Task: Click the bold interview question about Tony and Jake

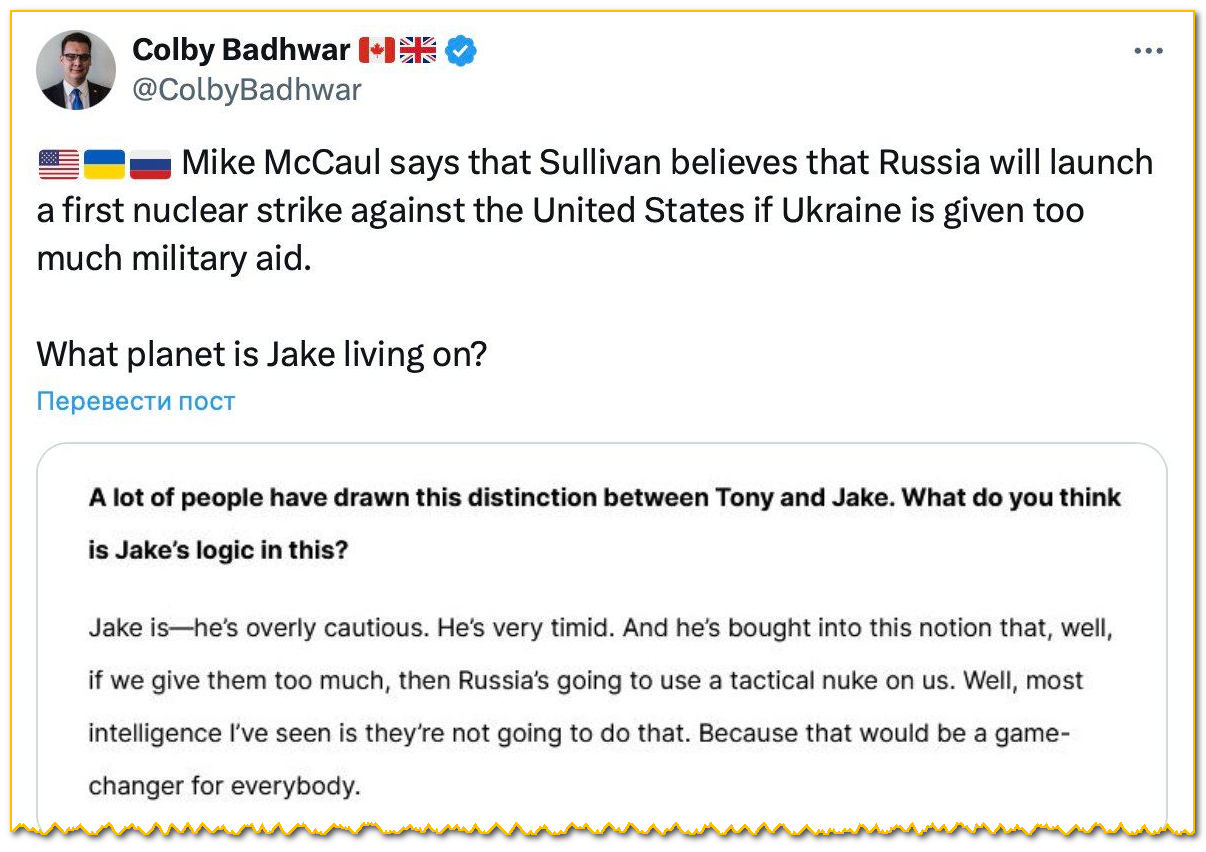Action: point(605,498)
